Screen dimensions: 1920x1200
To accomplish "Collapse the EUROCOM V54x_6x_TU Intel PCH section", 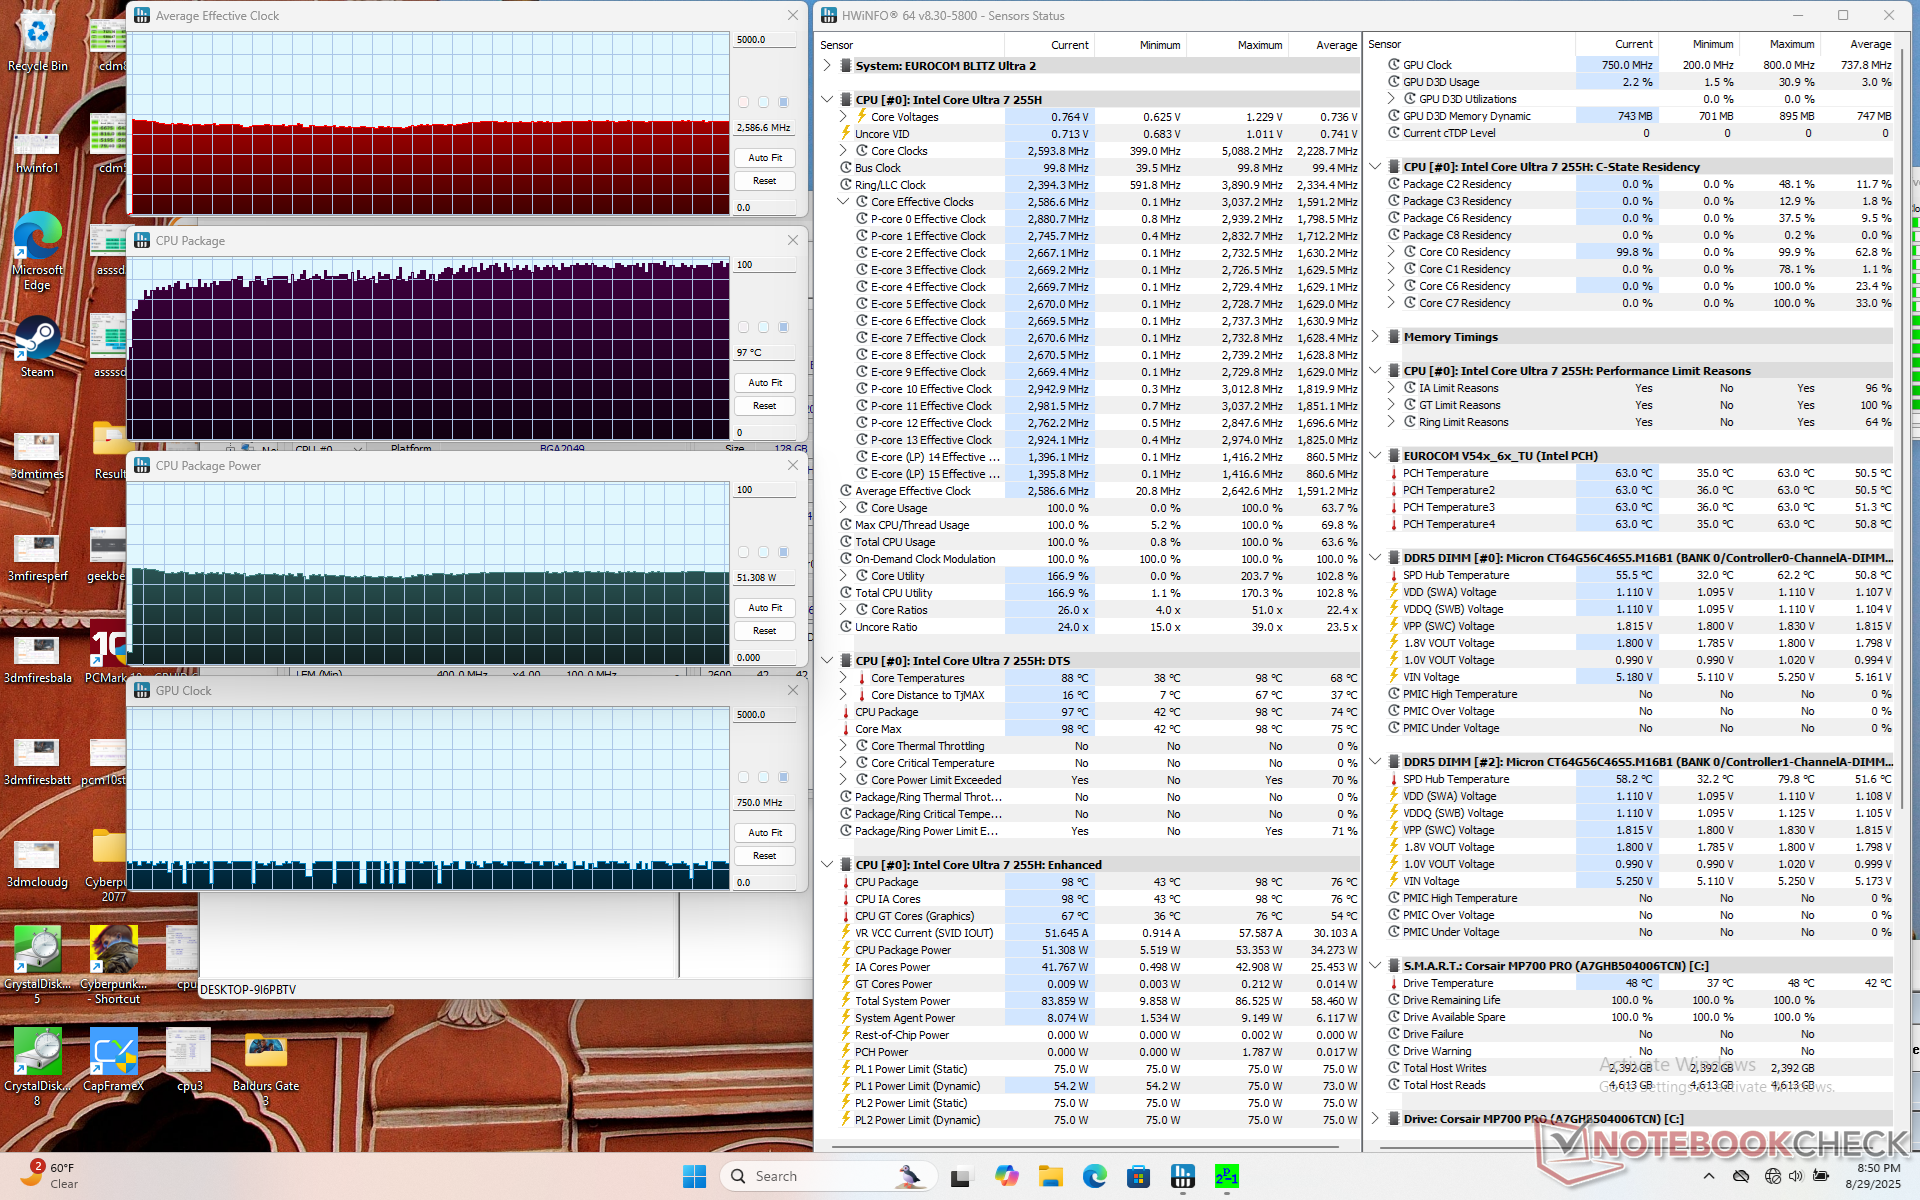I will pyautogui.click(x=1375, y=456).
